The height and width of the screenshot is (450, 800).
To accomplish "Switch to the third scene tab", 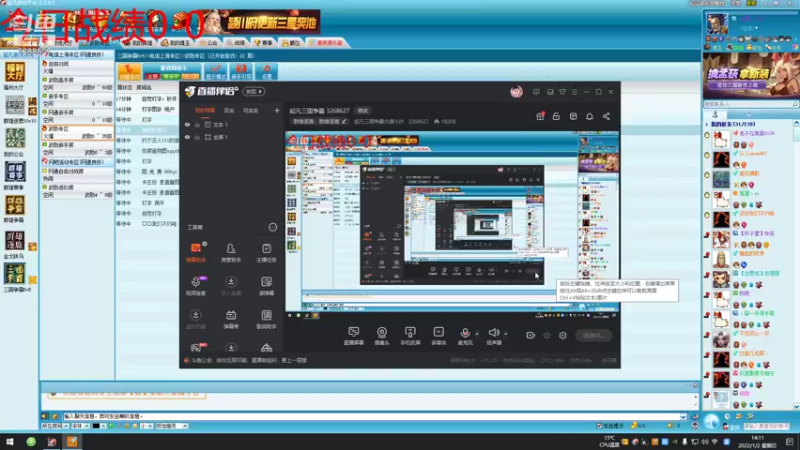I will (x=251, y=111).
